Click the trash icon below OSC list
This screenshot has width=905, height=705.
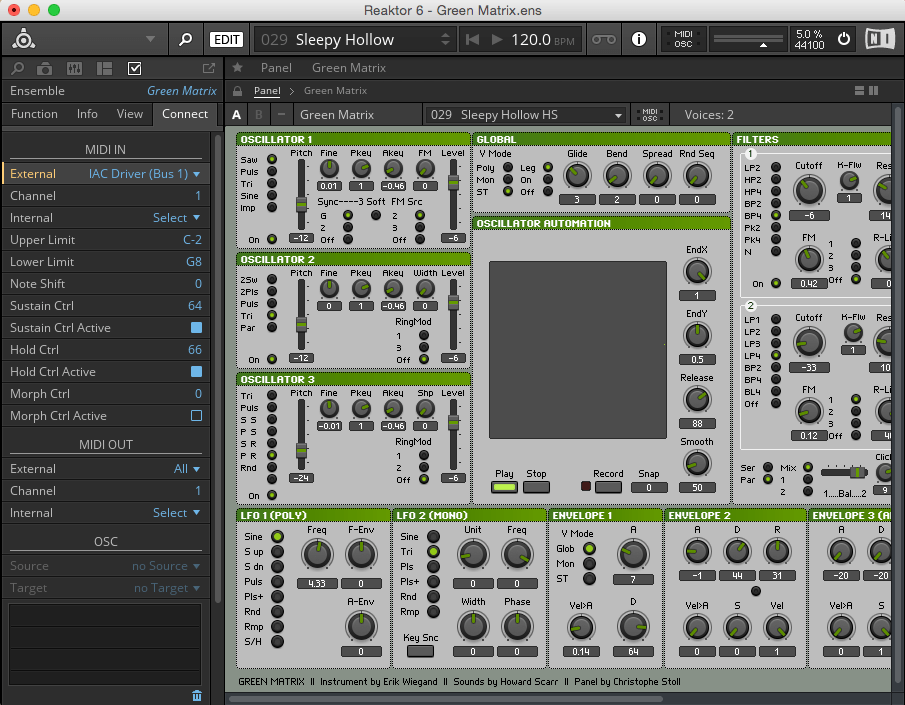tap(196, 695)
